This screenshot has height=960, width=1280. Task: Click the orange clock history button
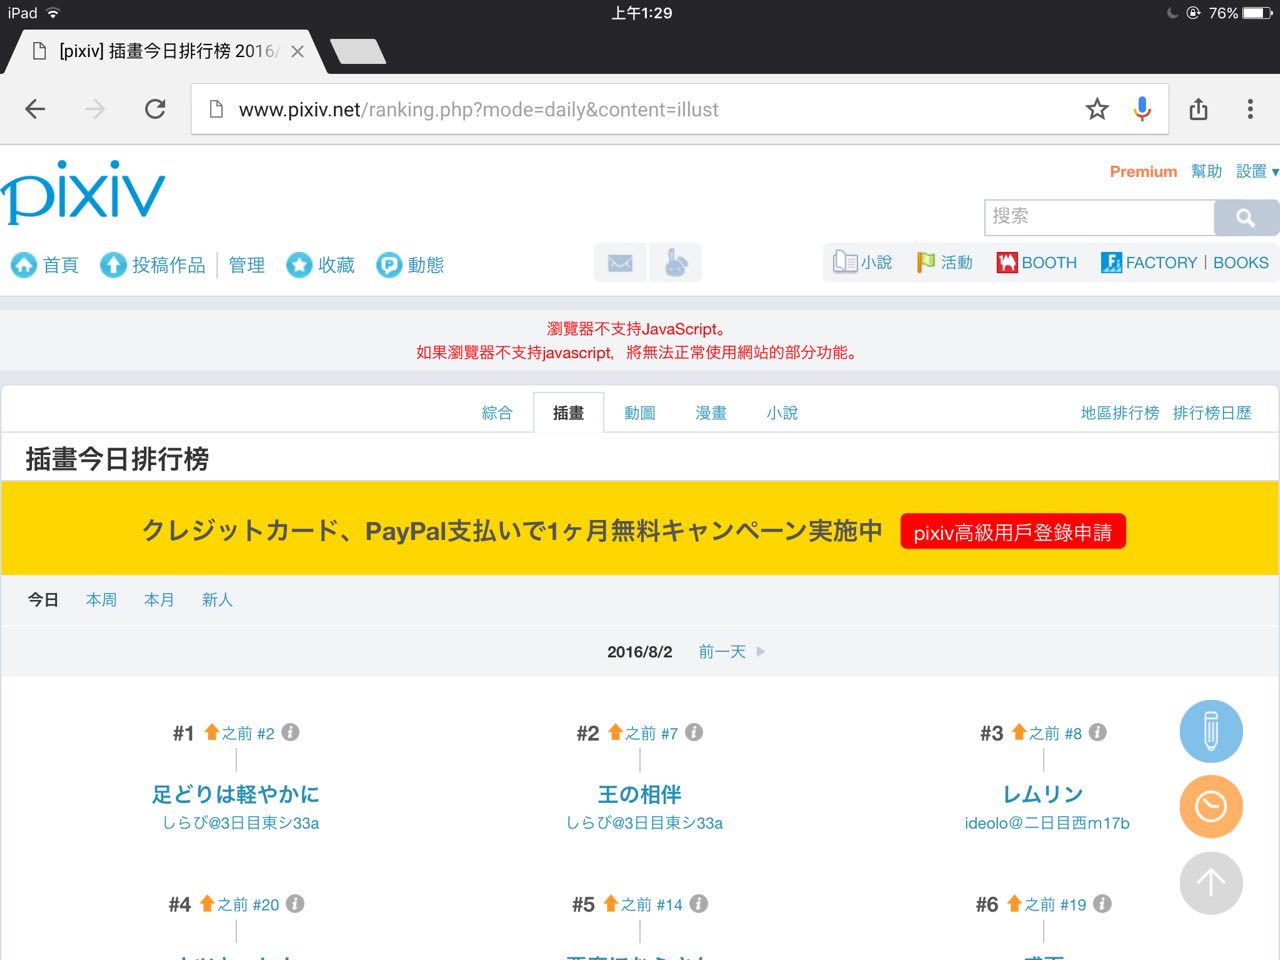point(1211,806)
